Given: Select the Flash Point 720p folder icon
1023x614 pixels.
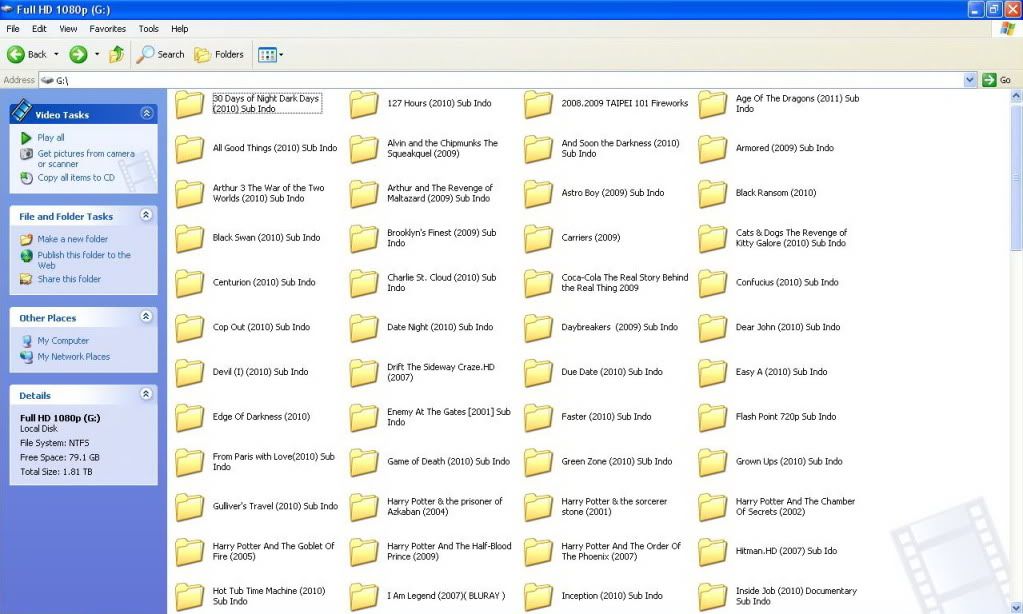Looking at the screenshot, I should [712, 417].
